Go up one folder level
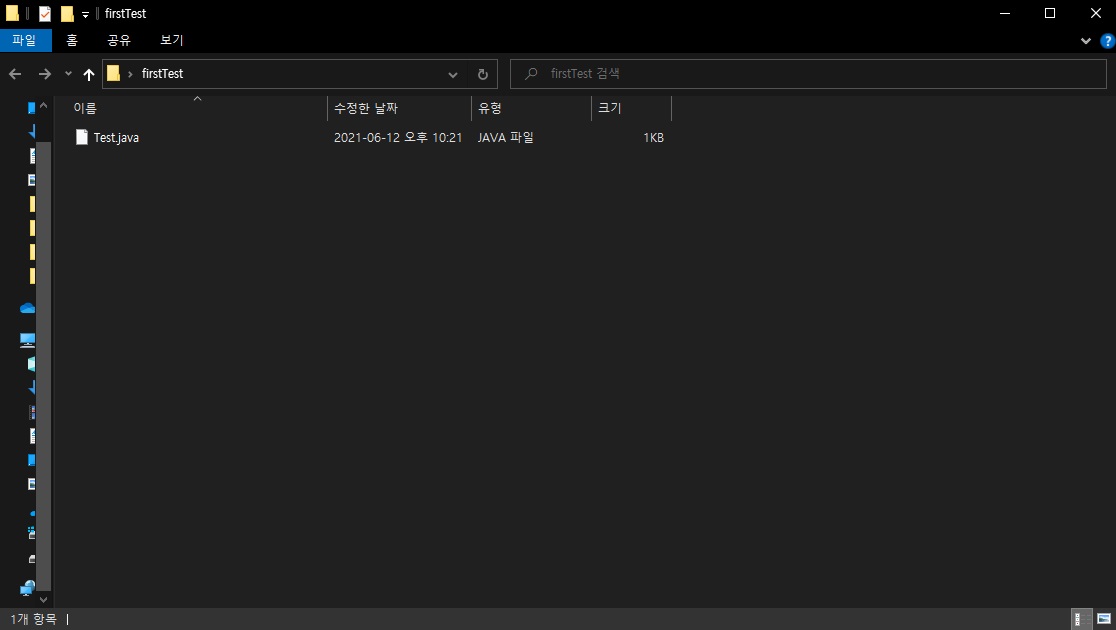This screenshot has height=630, width=1116. (89, 74)
